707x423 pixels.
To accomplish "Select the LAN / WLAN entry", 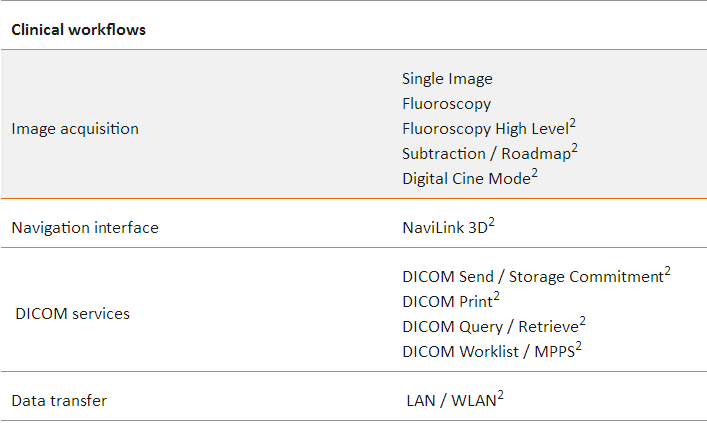I will coord(450,401).
